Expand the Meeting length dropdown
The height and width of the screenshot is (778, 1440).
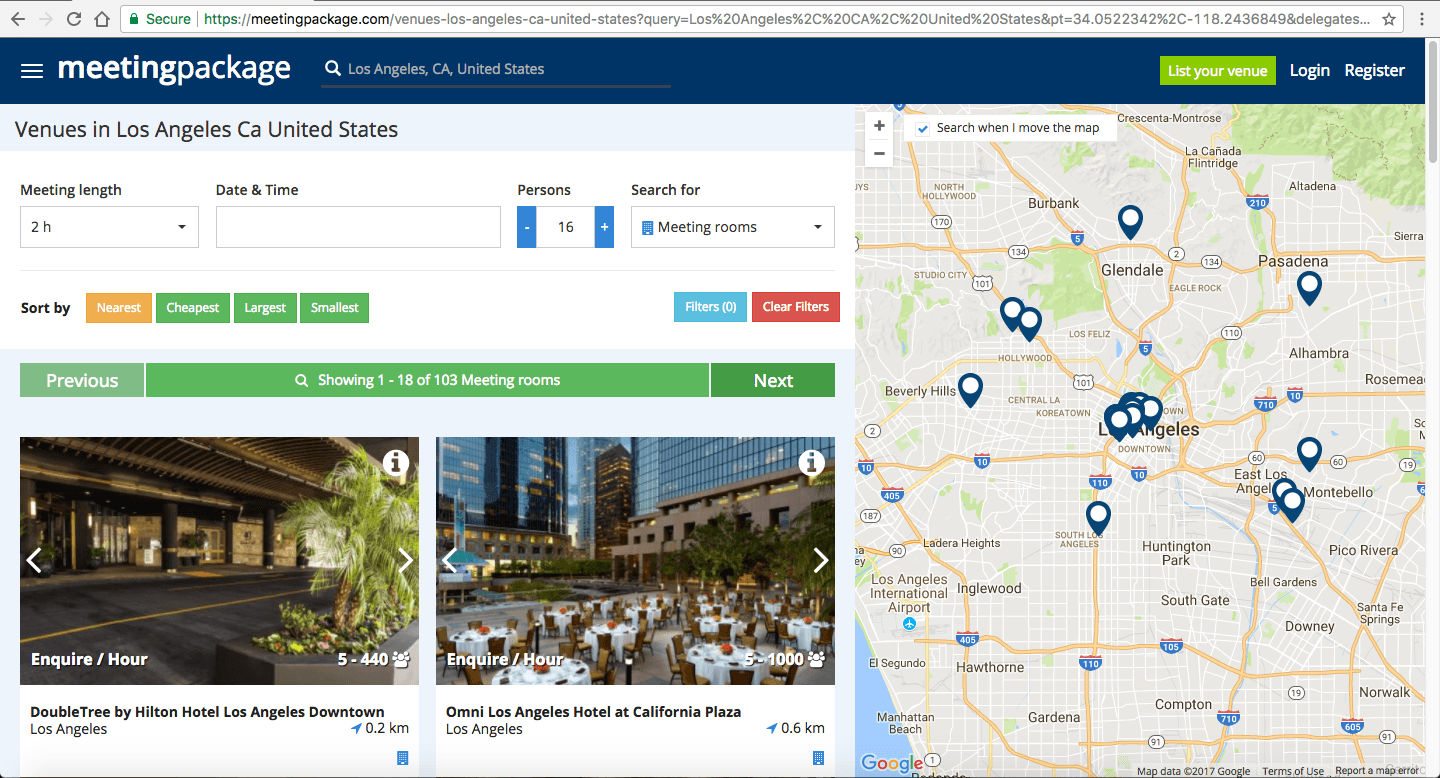click(x=109, y=227)
